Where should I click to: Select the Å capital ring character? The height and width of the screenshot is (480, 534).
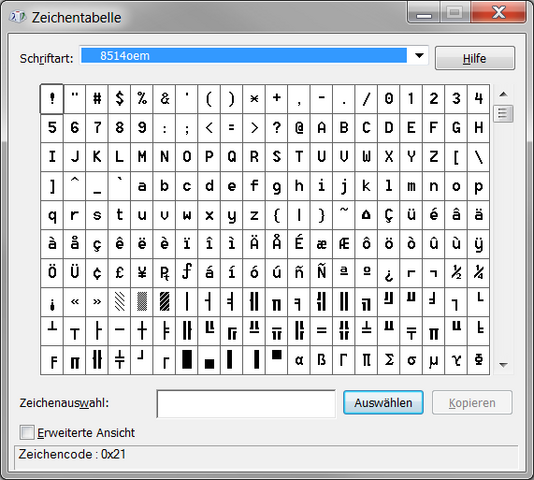coord(277,244)
